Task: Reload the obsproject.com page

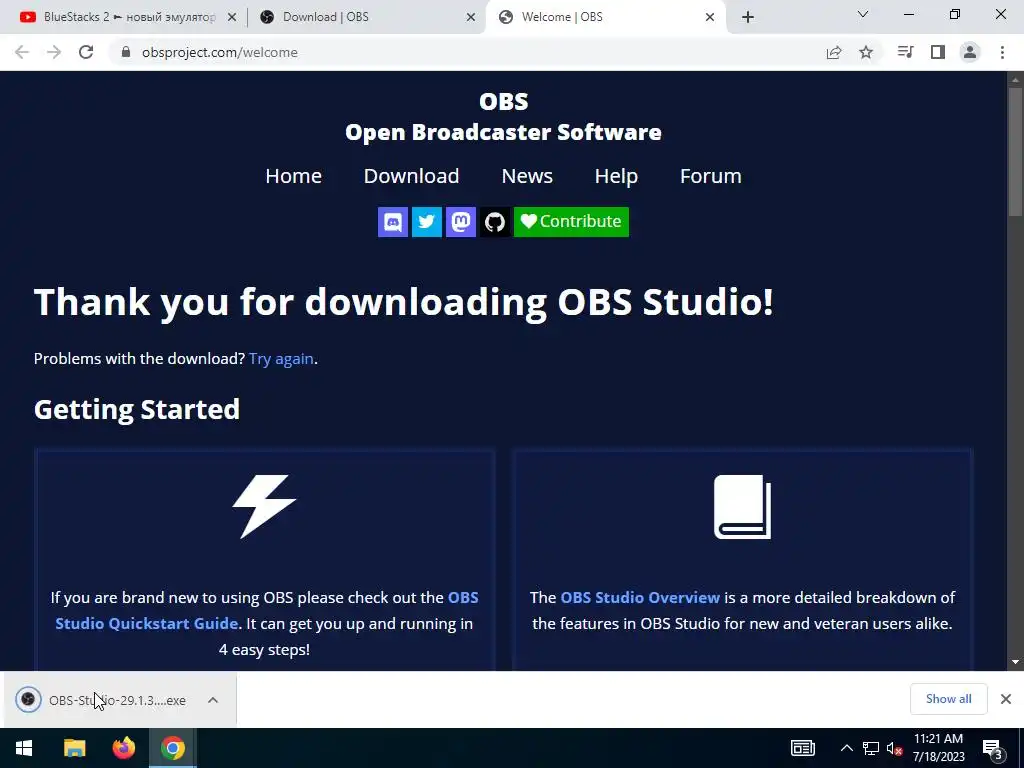Action: tap(86, 52)
